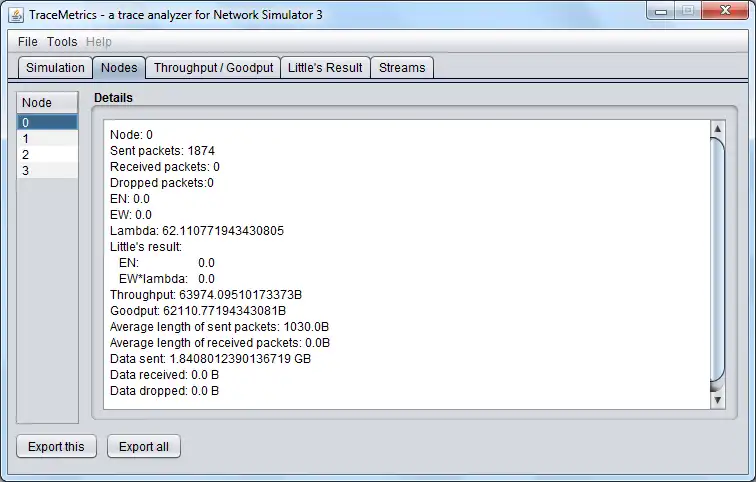Click the TraceMetrics Java app icon
Viewport: 756px width, 482px height.
click(x=16, y=15)
